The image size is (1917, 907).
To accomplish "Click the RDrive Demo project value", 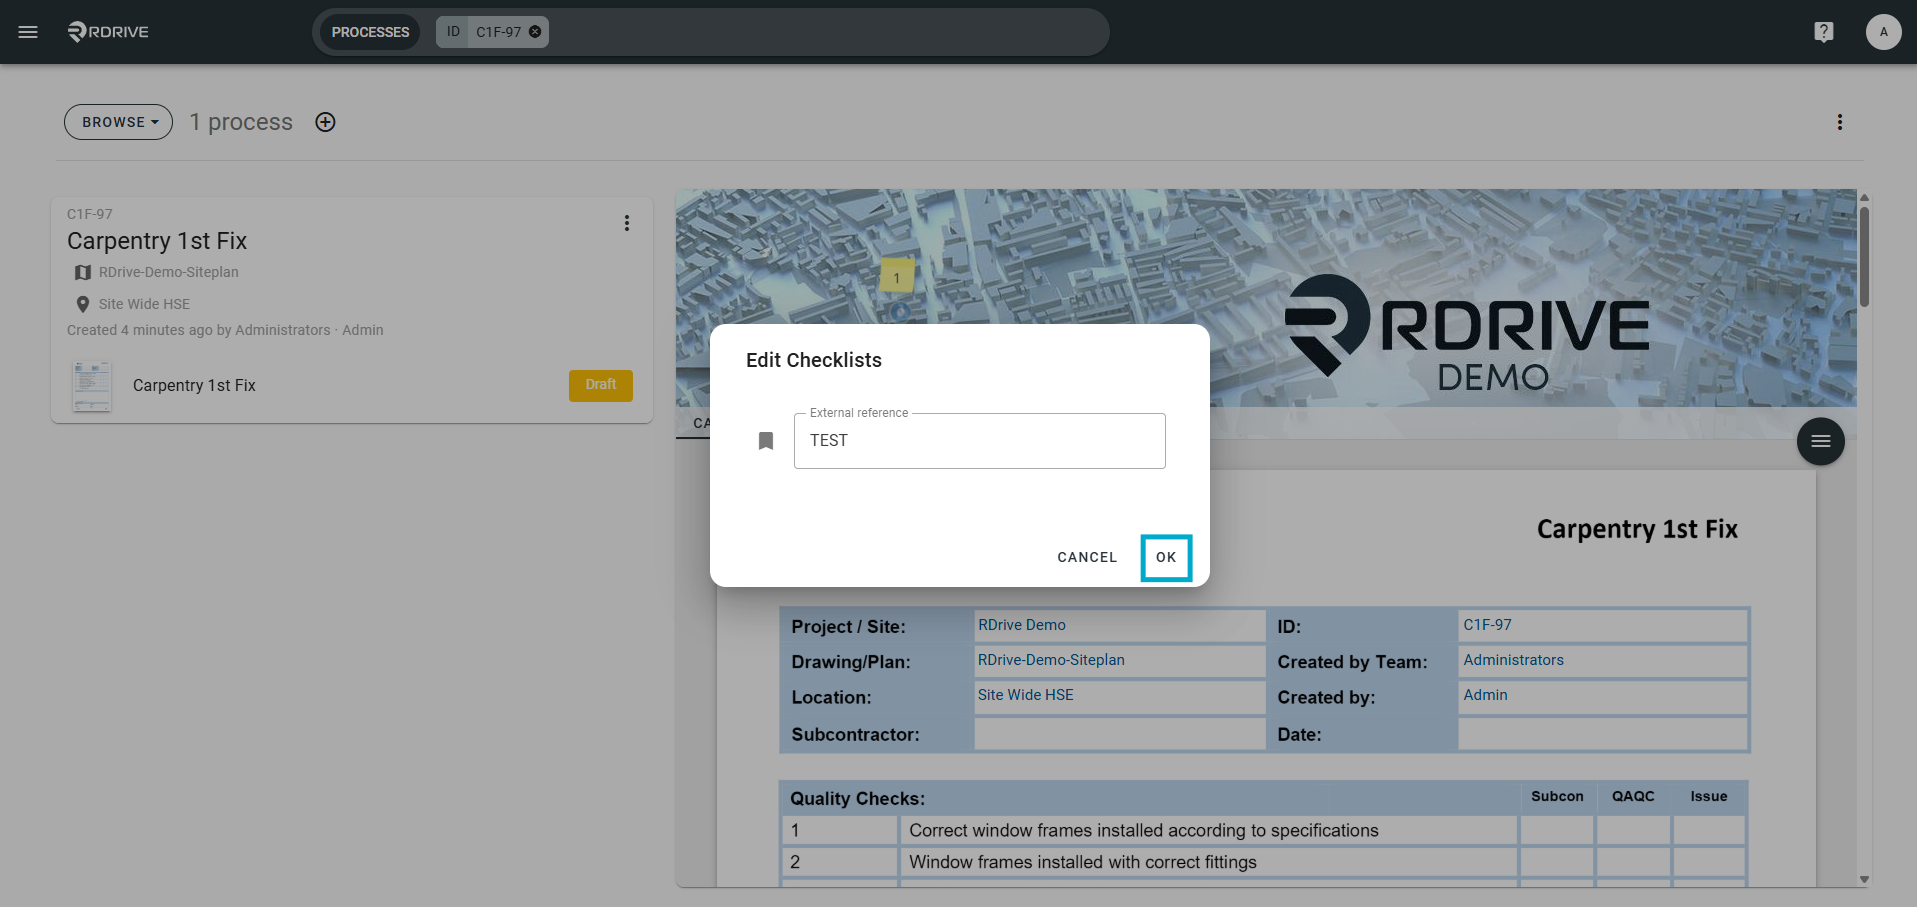I will (x=1022, y=625).
